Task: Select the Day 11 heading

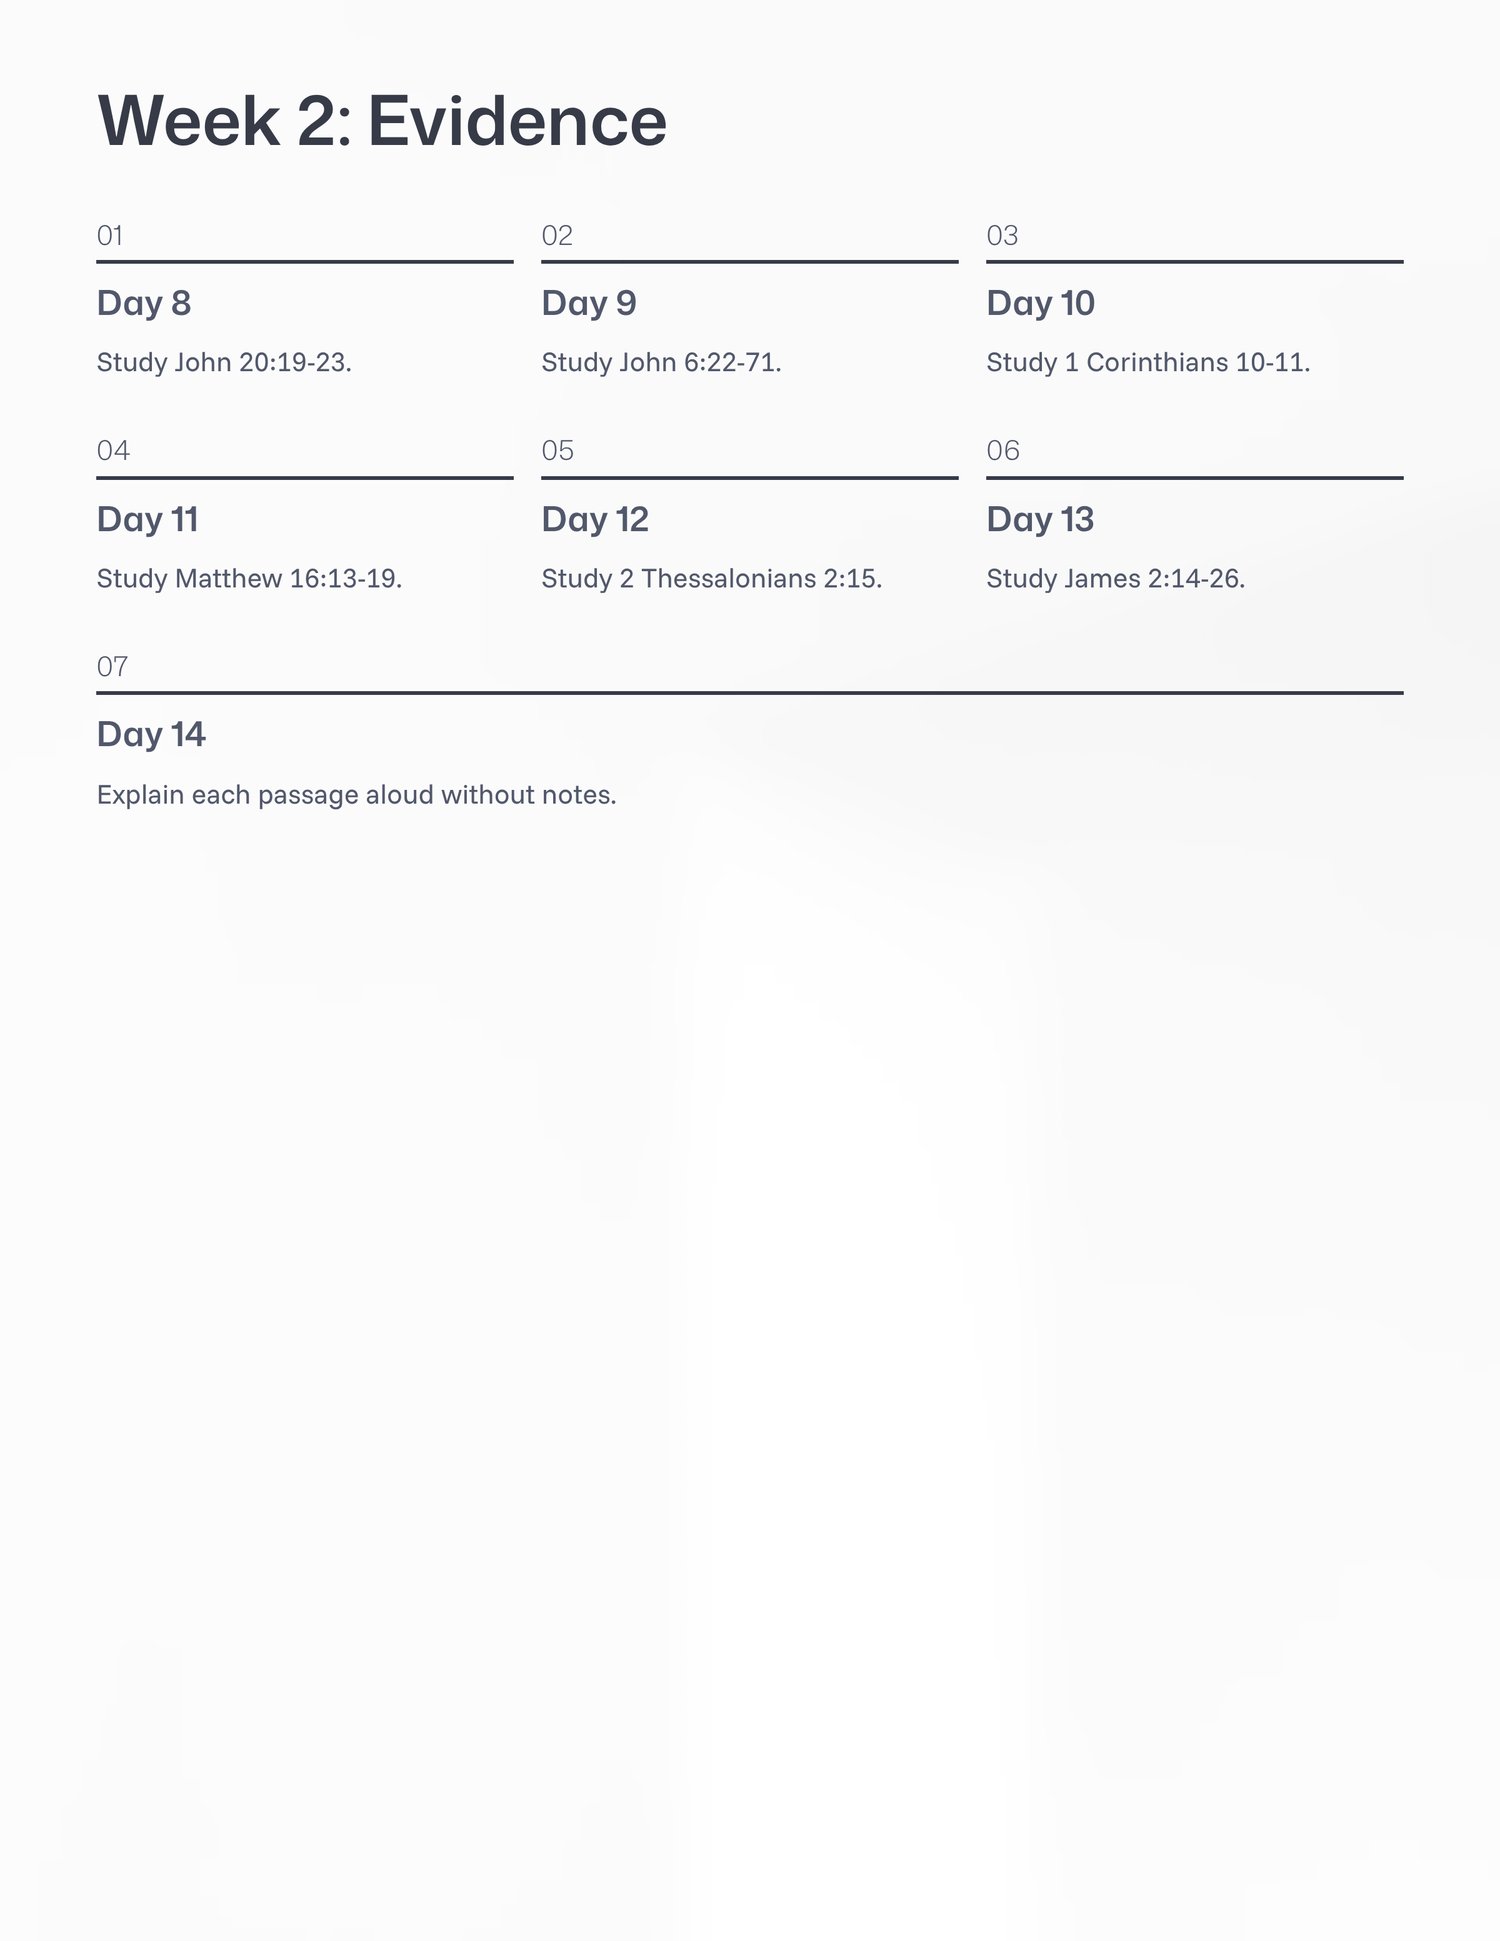Action: point(147,519)
